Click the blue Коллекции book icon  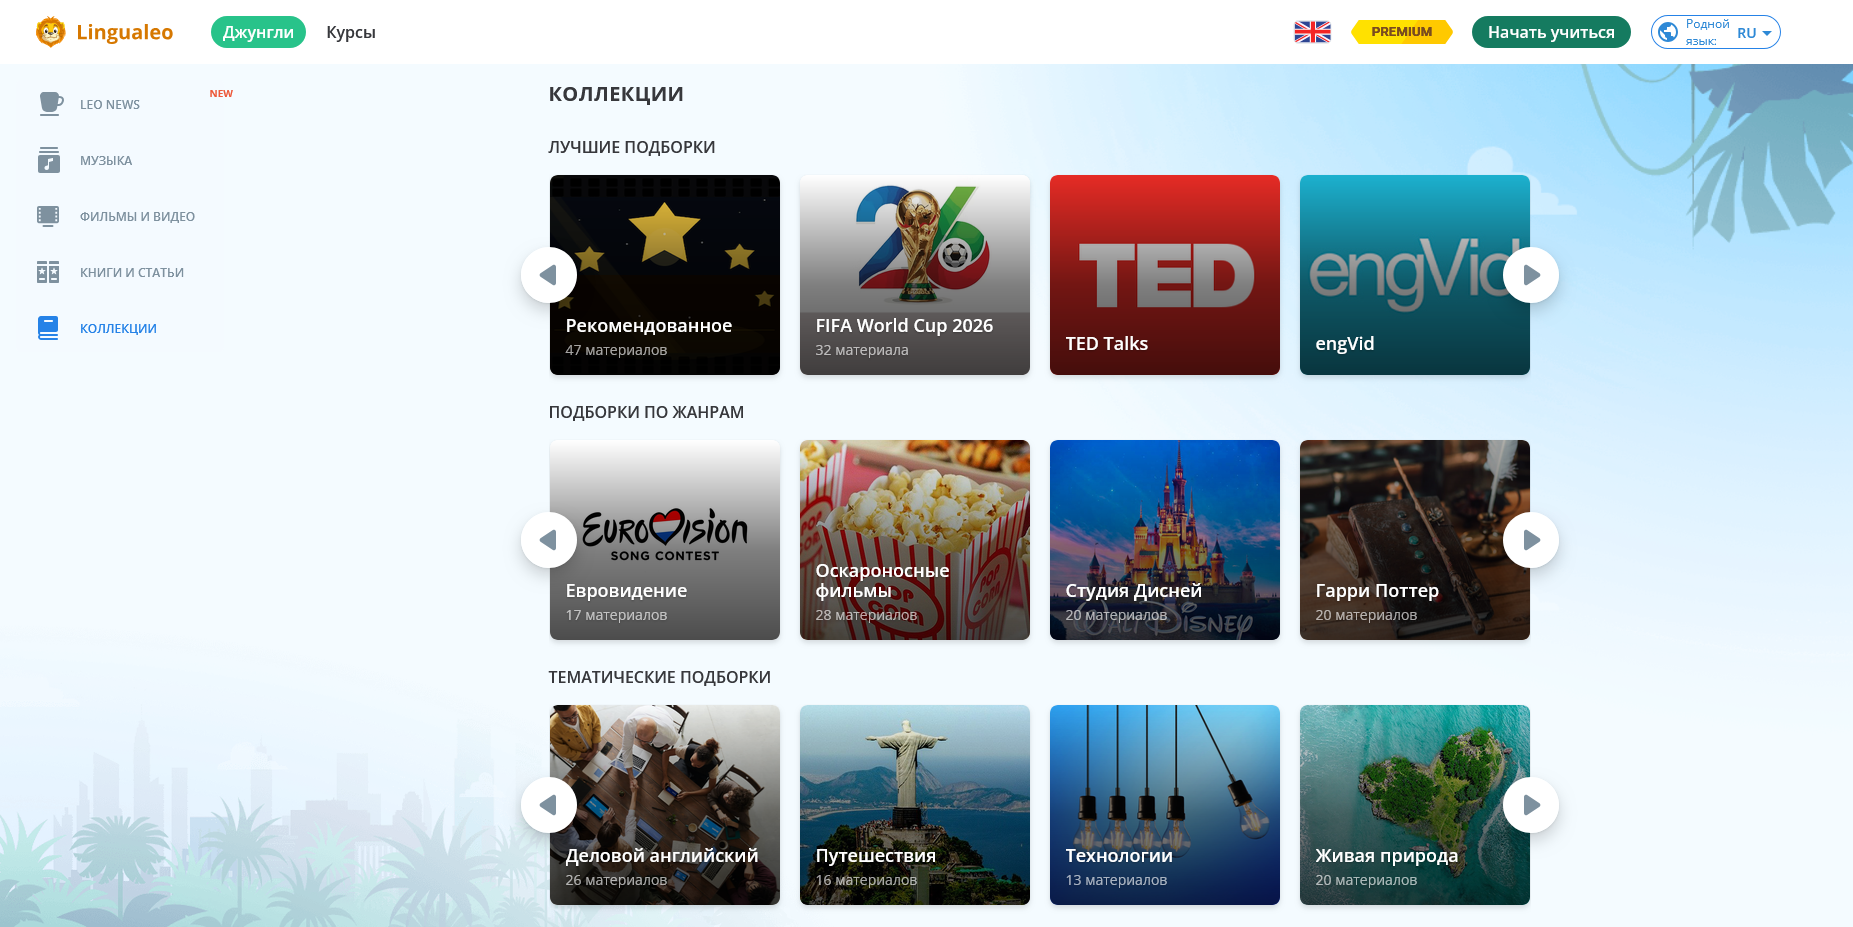click(48, 328)
